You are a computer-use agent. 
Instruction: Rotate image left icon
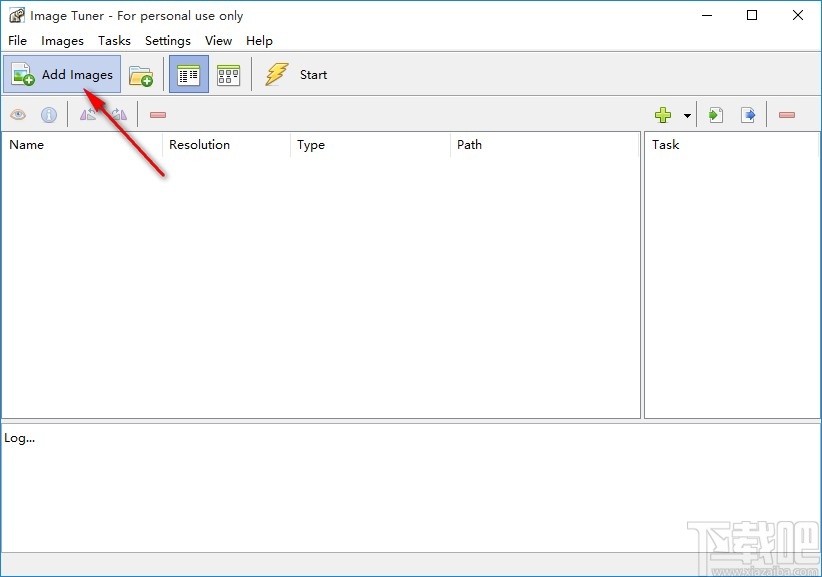pyautogui.click(x=88, y=114)
